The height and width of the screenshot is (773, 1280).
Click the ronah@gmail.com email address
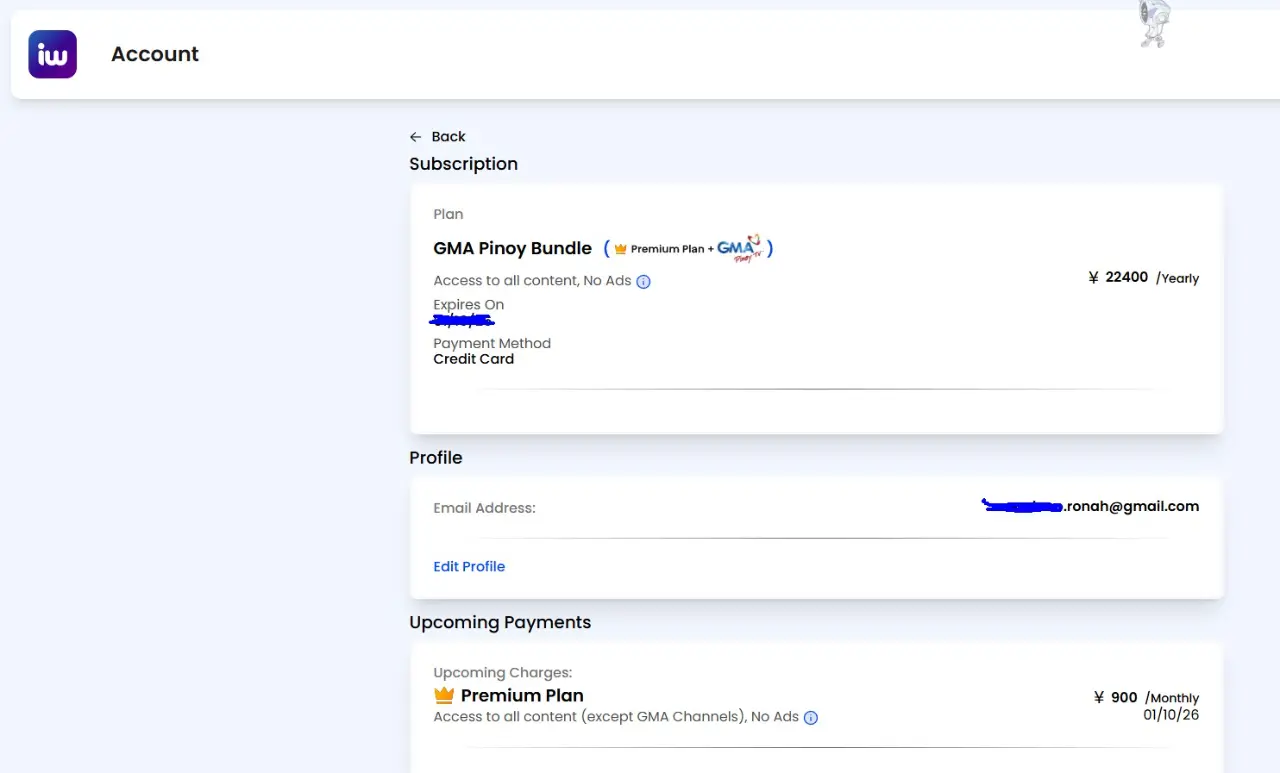click(1090, 506)
